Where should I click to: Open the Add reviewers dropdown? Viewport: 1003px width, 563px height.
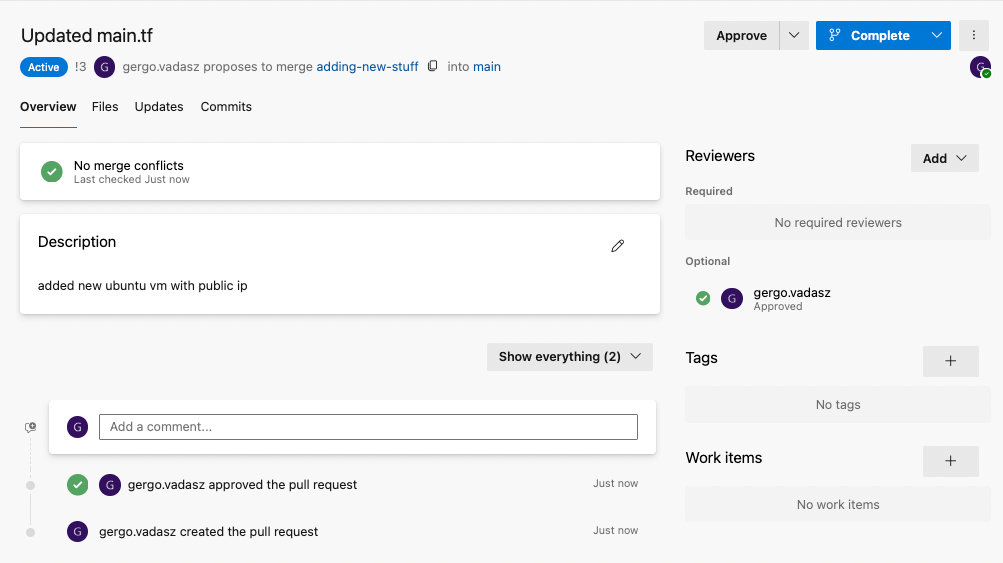[944, 158]
